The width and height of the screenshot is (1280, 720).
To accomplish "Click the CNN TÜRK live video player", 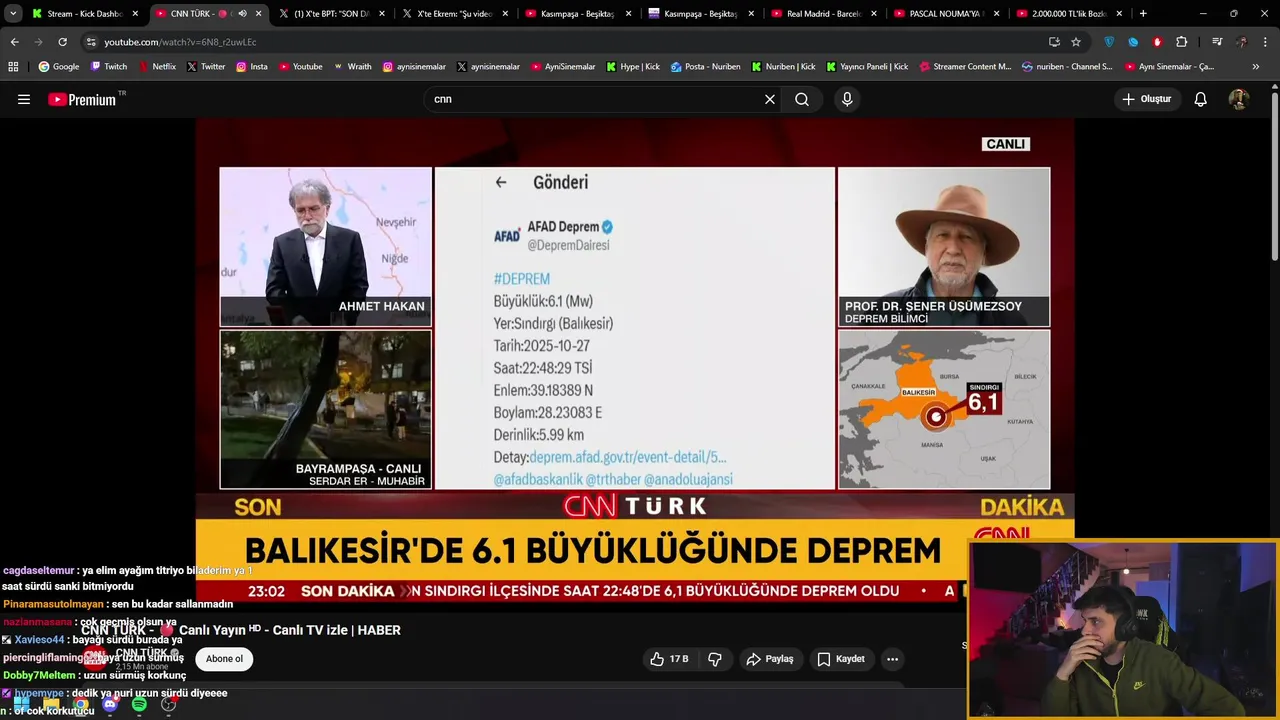I will 635,360.
